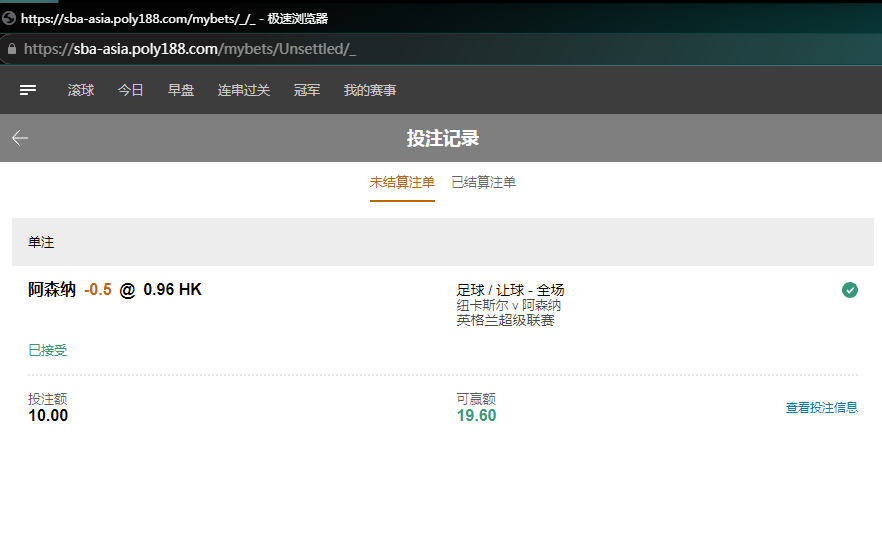The height and width of the screenshot is (560, 882).
Task: Click the green checkmark status icon
Action: [x=849, y=290]
